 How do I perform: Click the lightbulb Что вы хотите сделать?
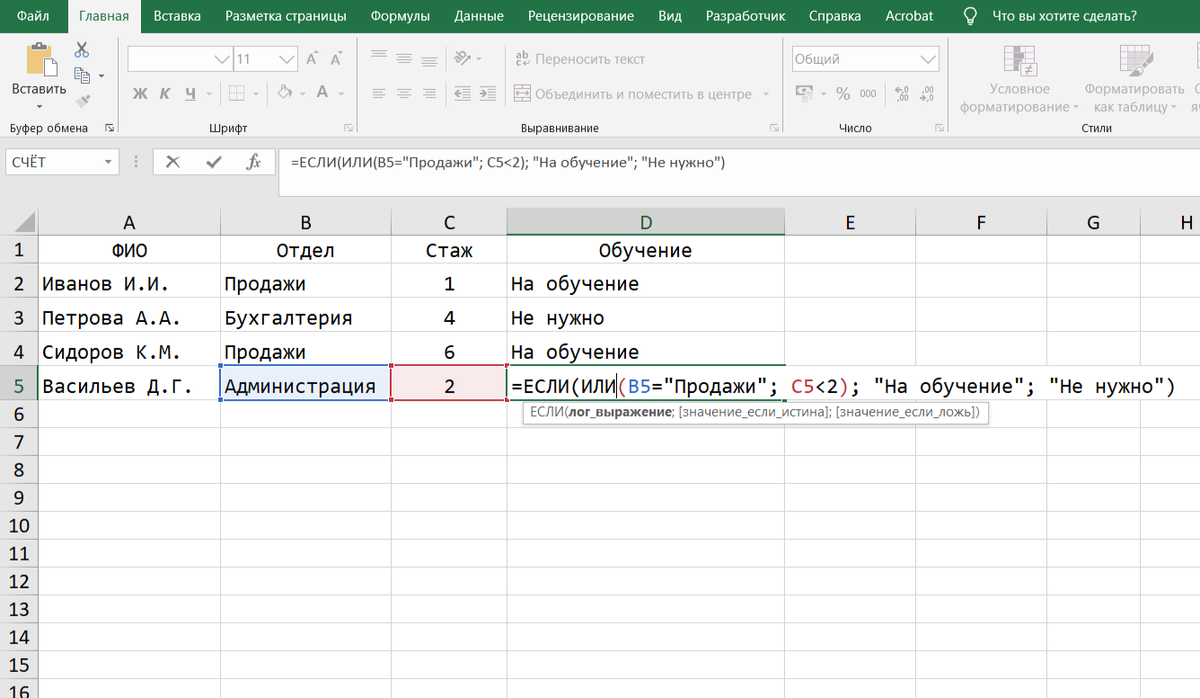pos(969,16)
